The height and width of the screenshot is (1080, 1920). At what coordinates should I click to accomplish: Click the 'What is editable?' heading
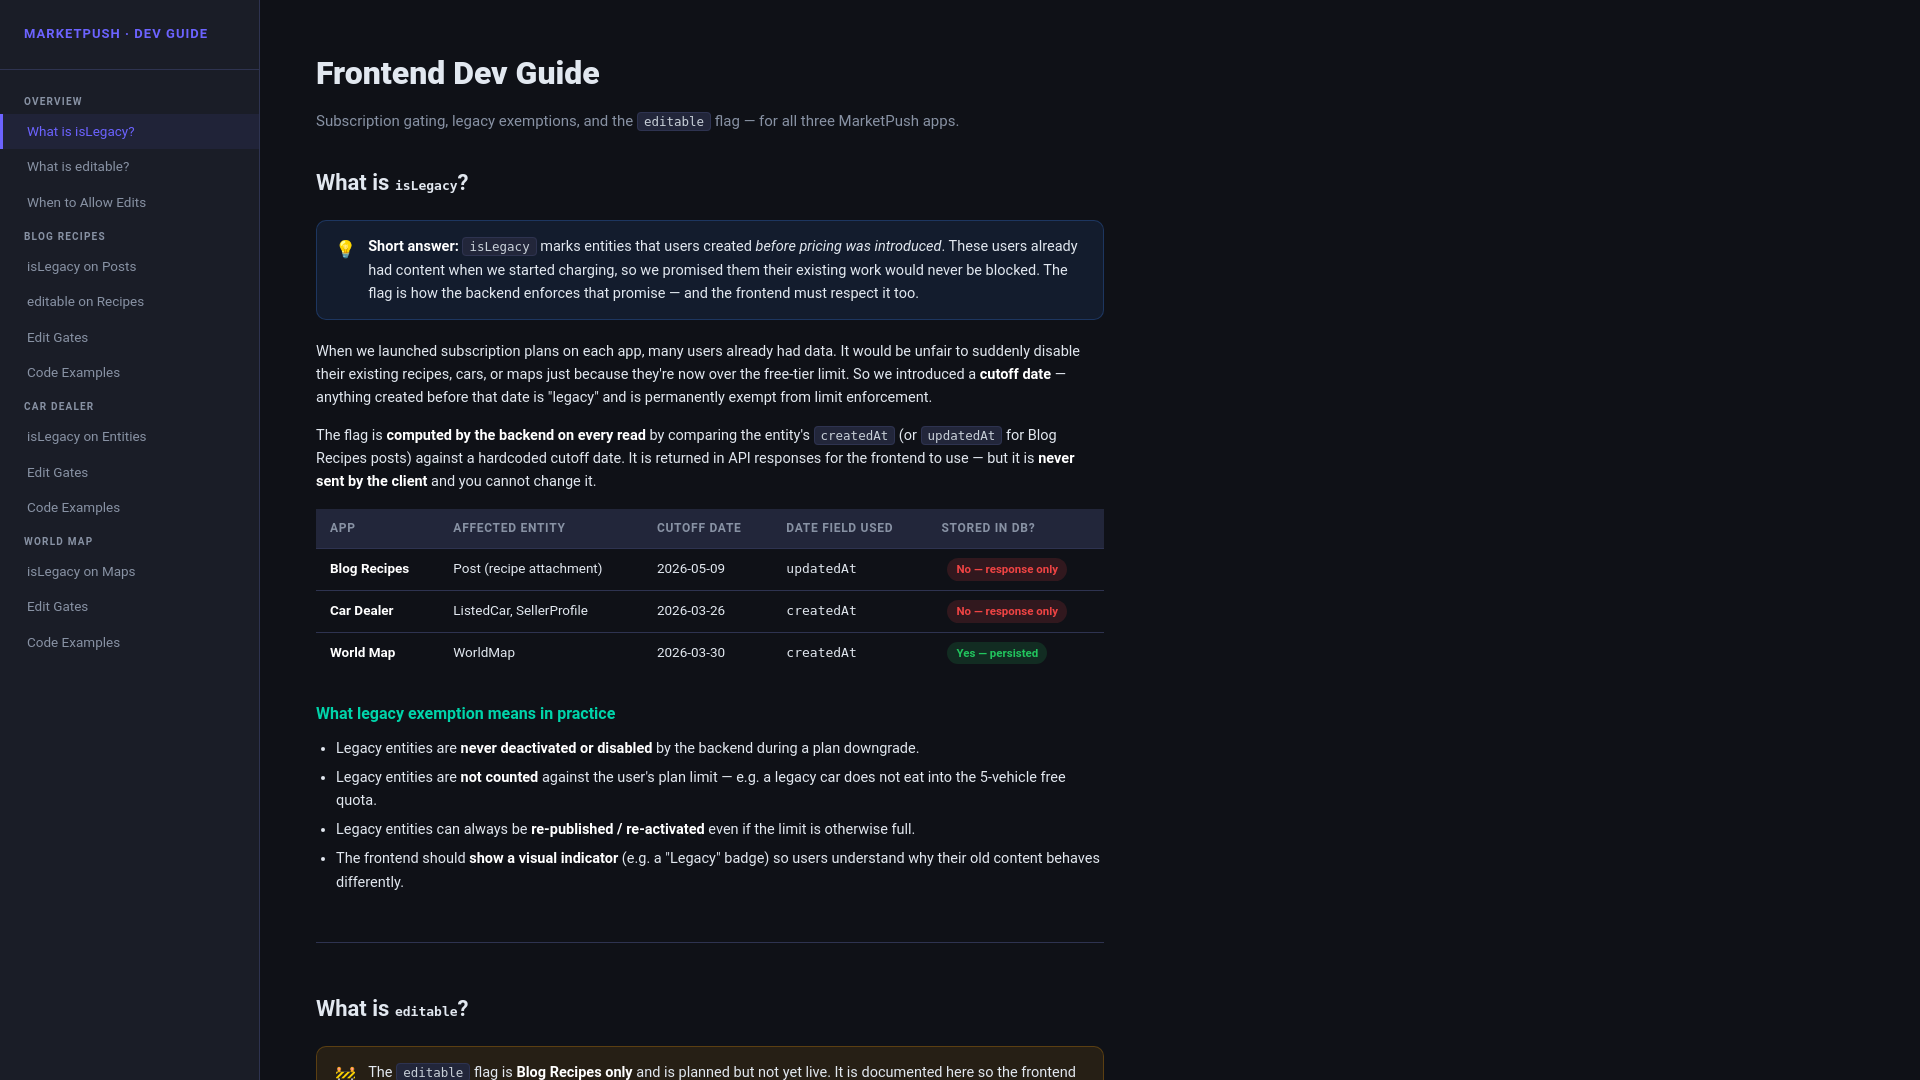392,1009
